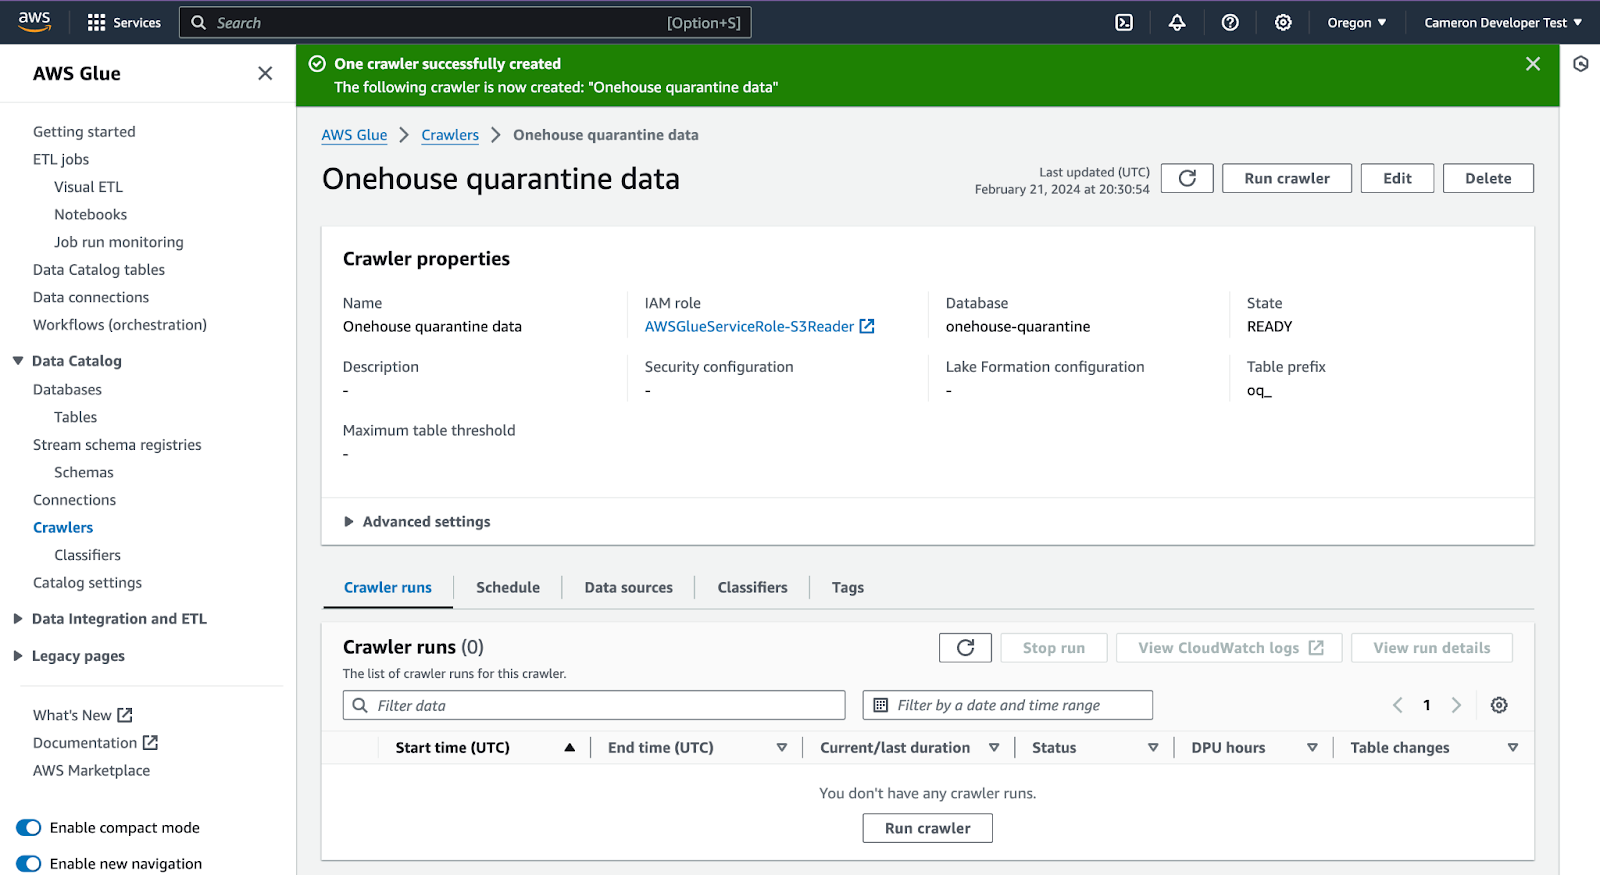Open crawler runs table preferences gear
This screenshot has height=875, width=1600.
click(x=1499, y=705)
